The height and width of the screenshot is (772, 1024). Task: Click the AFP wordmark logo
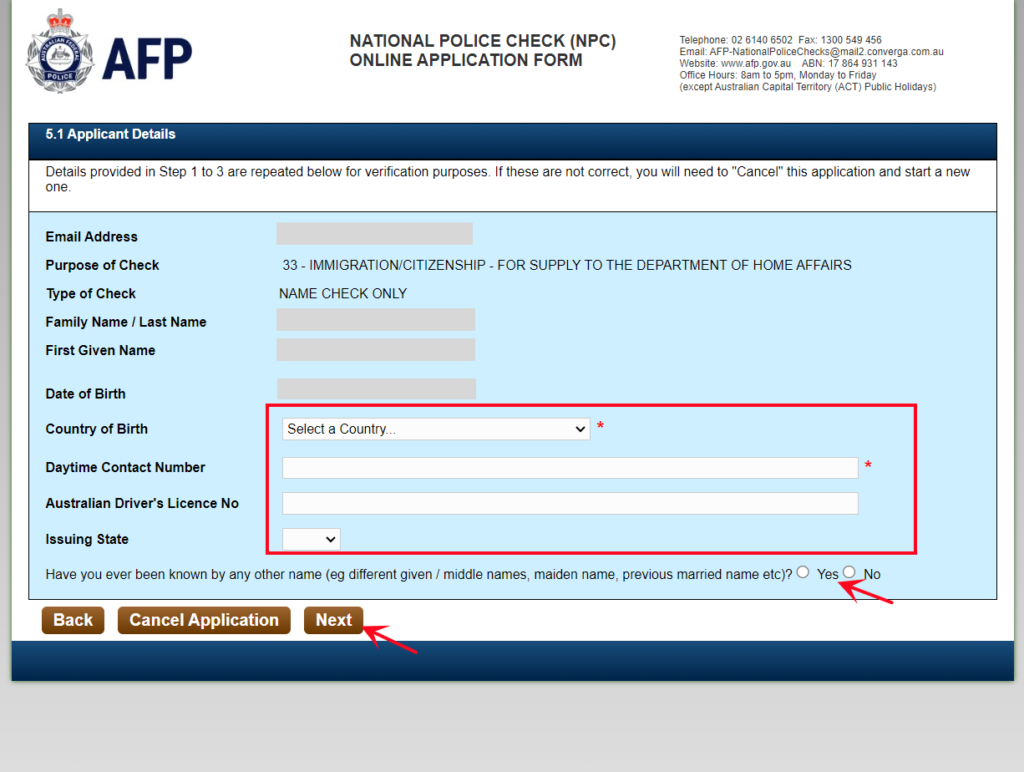tap(146, 58)
